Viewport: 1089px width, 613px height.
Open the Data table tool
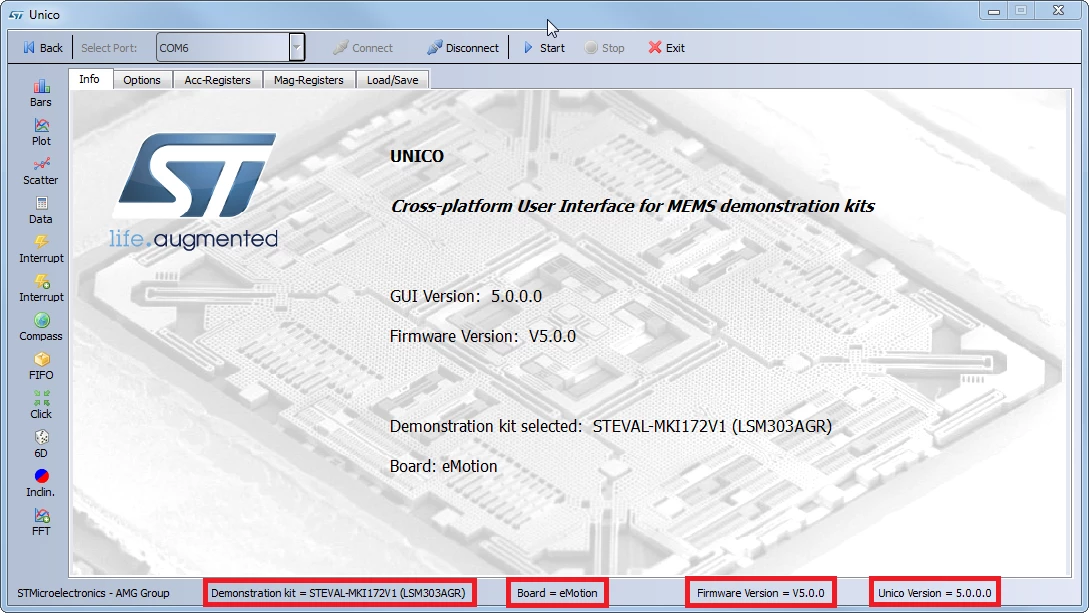[x=40, y=210]
